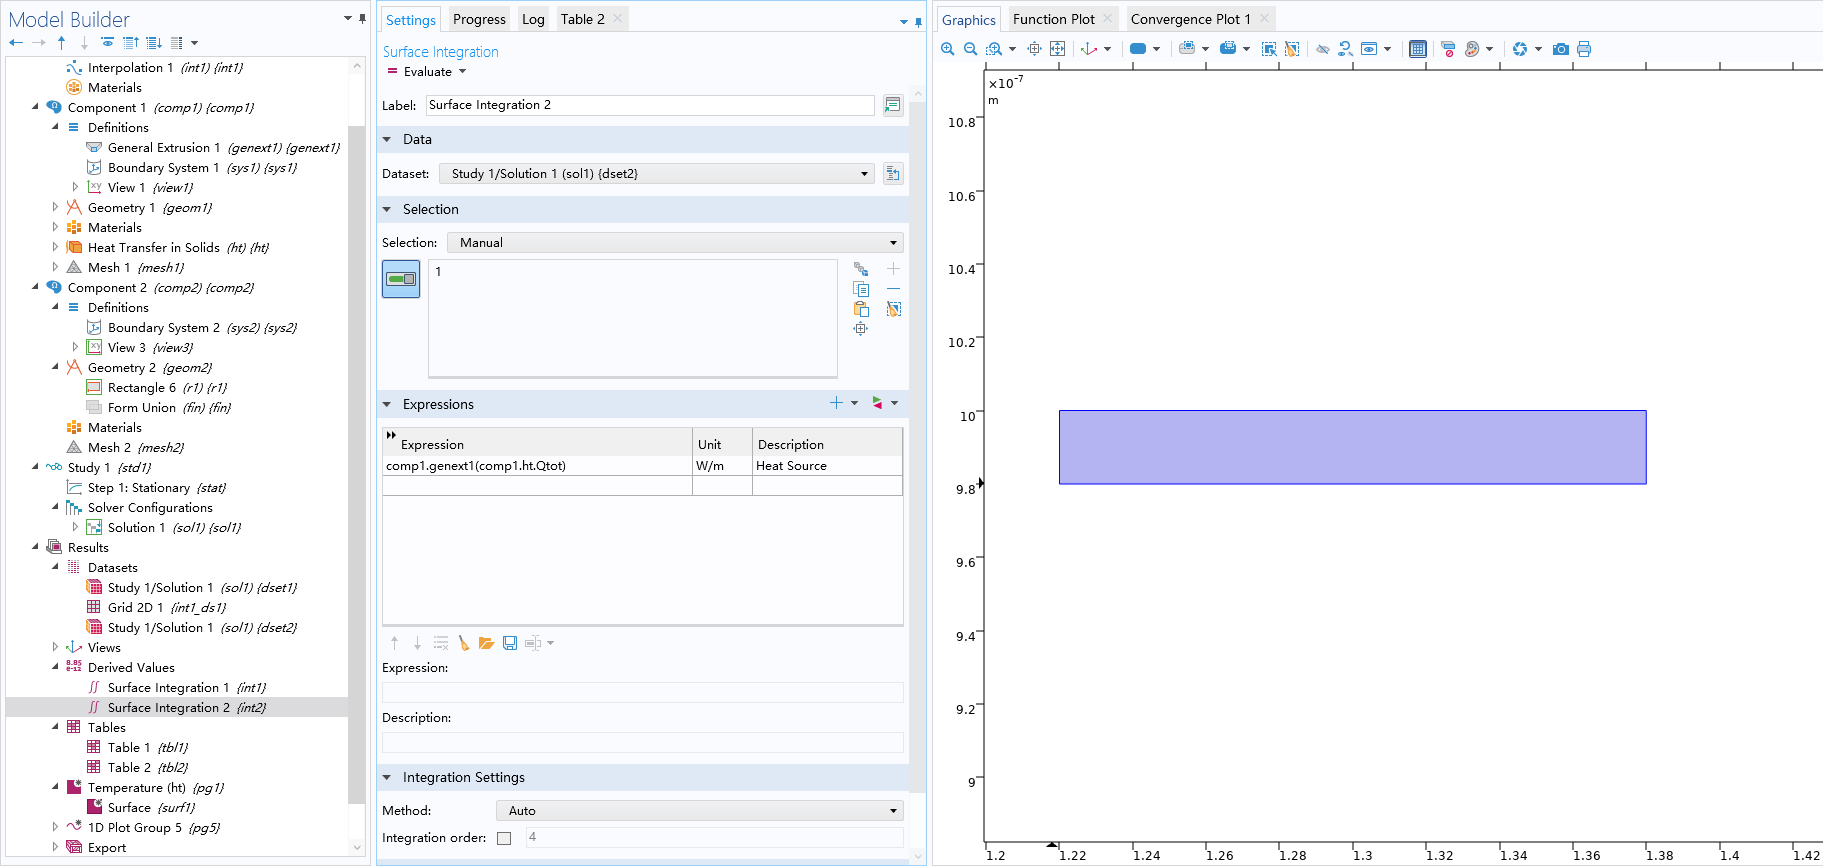Click the Clear Table broom icon under expressions table
This screenshot has width=1823, height=866.
click(463, 643)
